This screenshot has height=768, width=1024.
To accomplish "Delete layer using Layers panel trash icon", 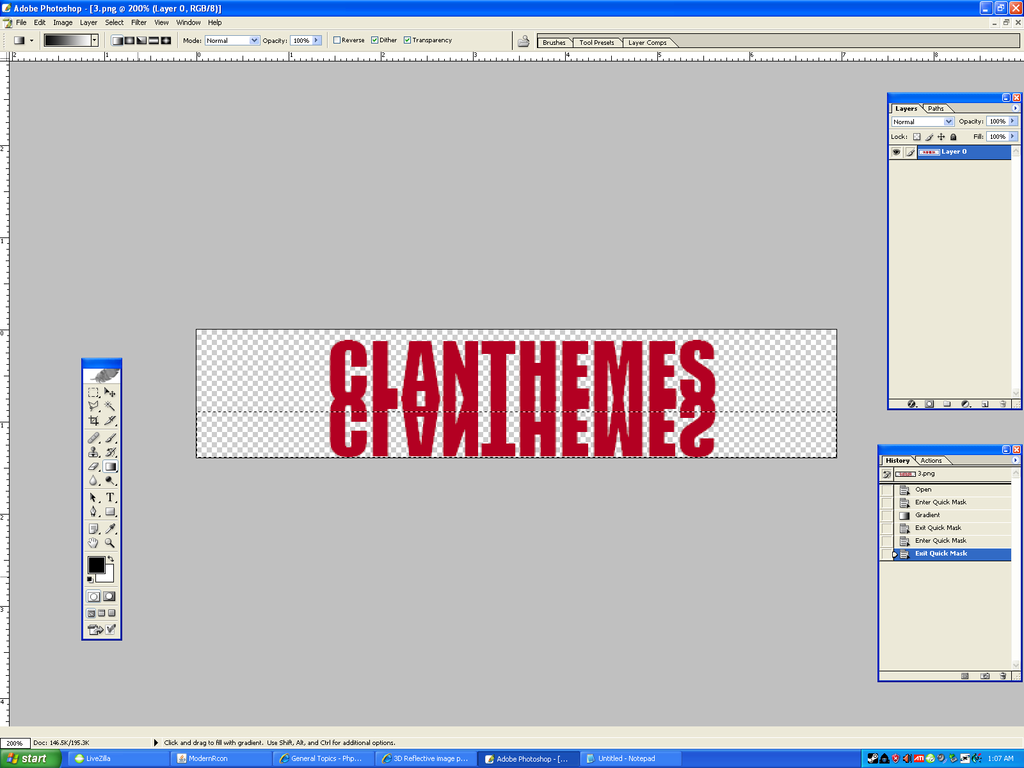I will (1003, 404).
